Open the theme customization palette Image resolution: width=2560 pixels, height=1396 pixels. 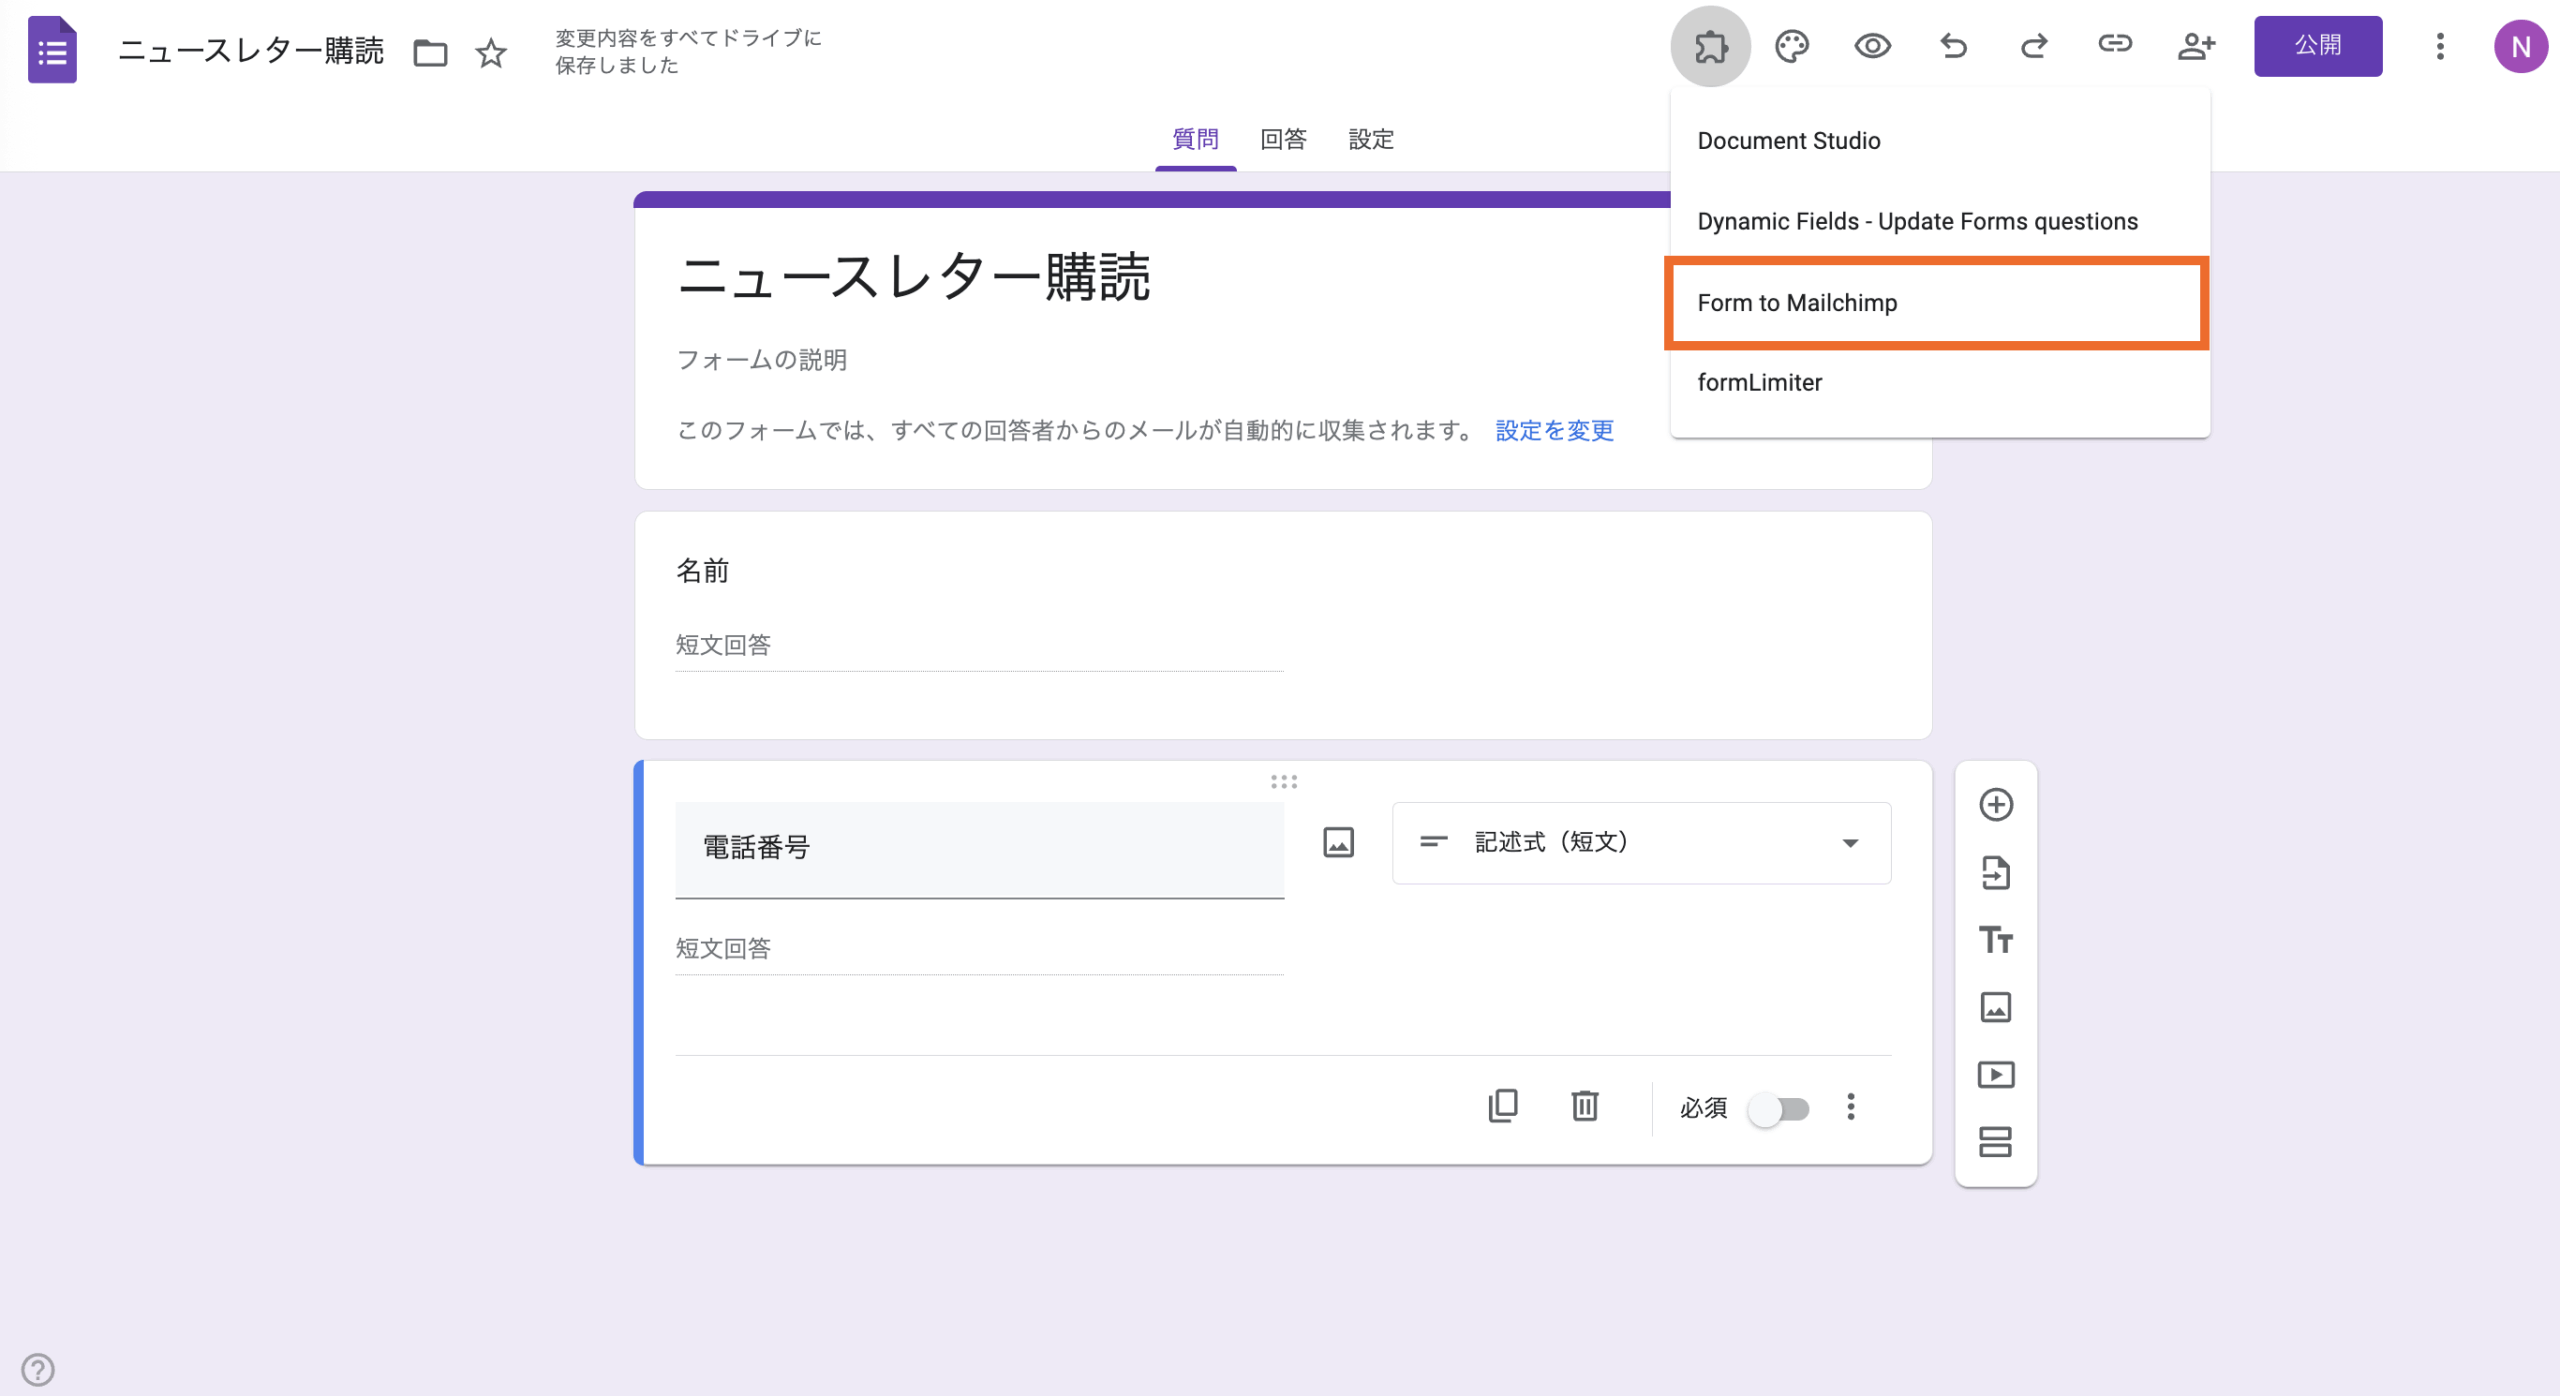coord(1791,46)
